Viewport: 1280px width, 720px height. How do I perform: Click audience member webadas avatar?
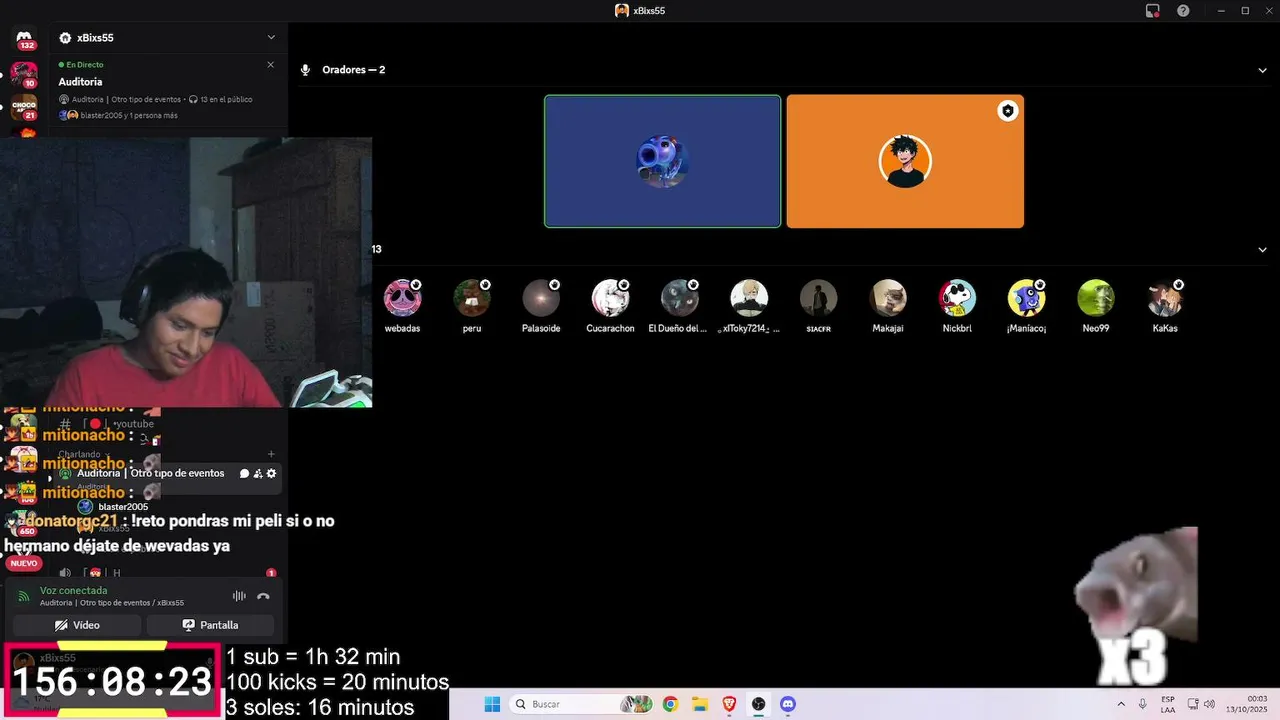[402, 298]
